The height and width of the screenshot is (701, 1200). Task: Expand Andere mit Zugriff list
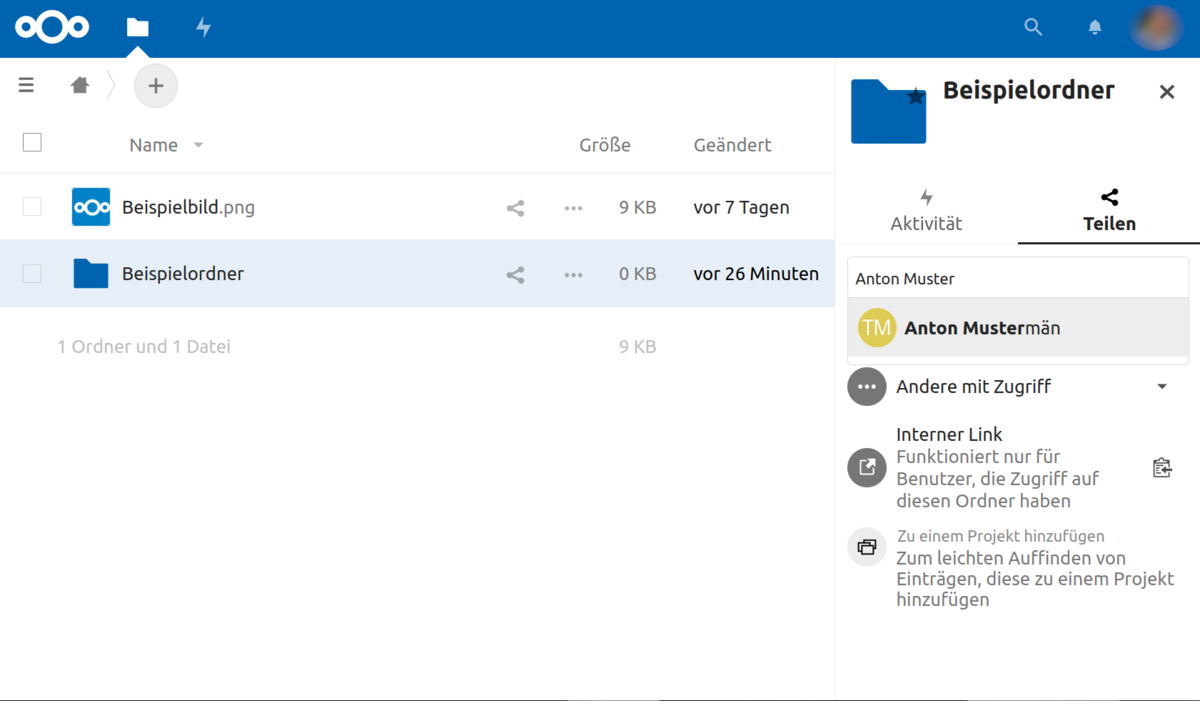point(1162,387)
